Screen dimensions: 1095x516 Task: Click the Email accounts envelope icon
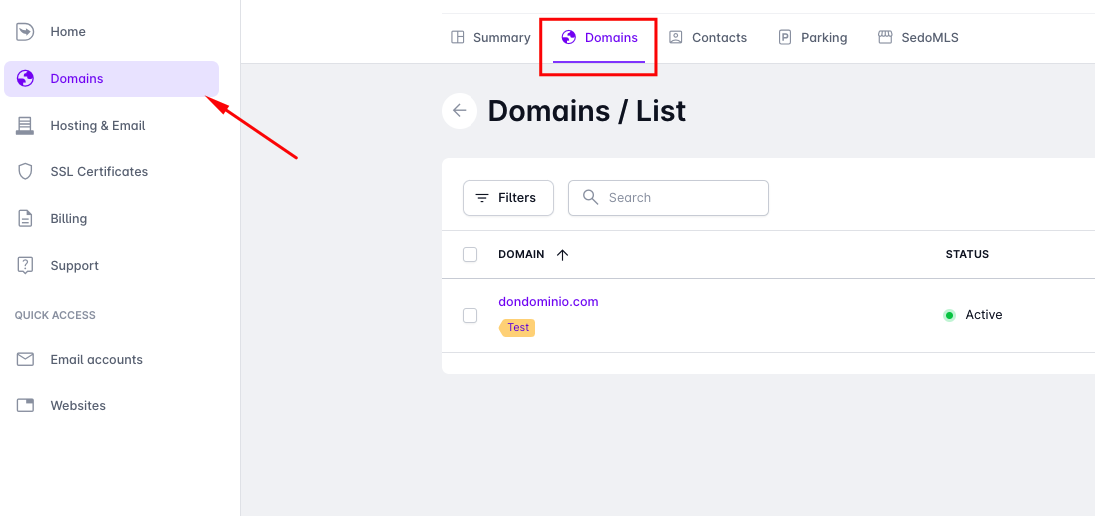pyautogui.click(x=26, y=360)
